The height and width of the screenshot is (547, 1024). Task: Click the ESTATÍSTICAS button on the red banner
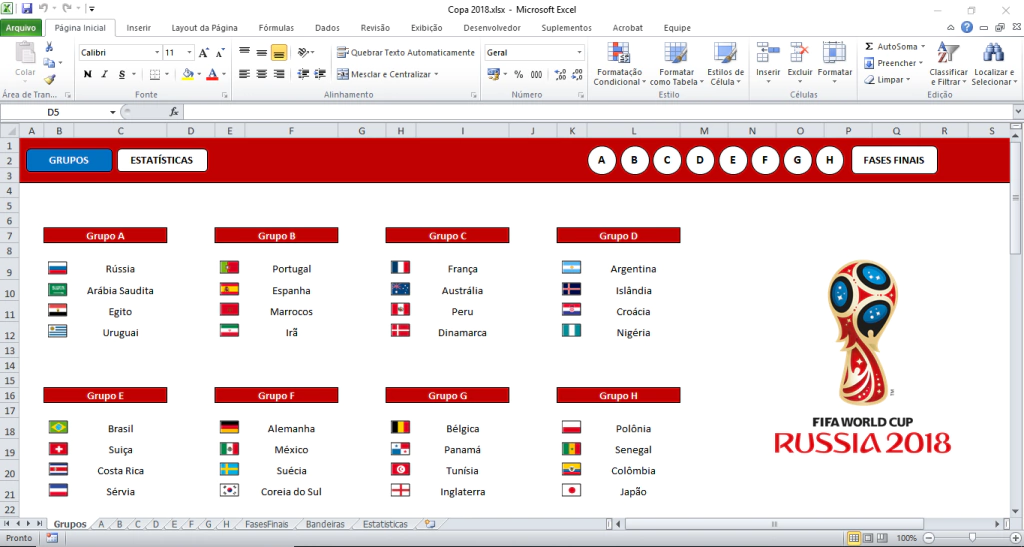(x=162, y=160)
